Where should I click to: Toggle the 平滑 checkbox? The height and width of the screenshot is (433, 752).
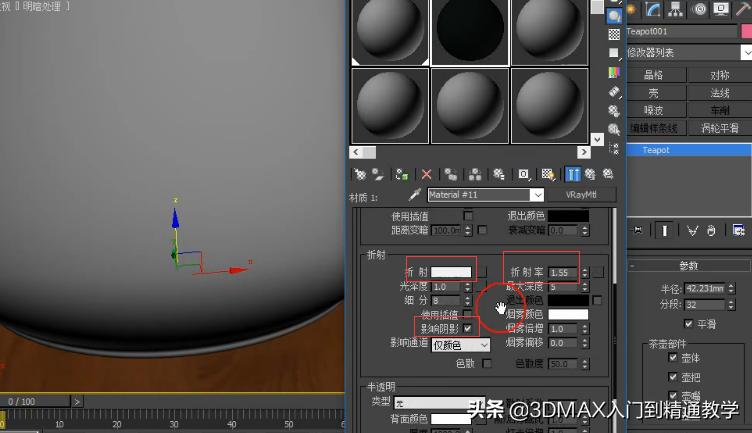point(689,324)
